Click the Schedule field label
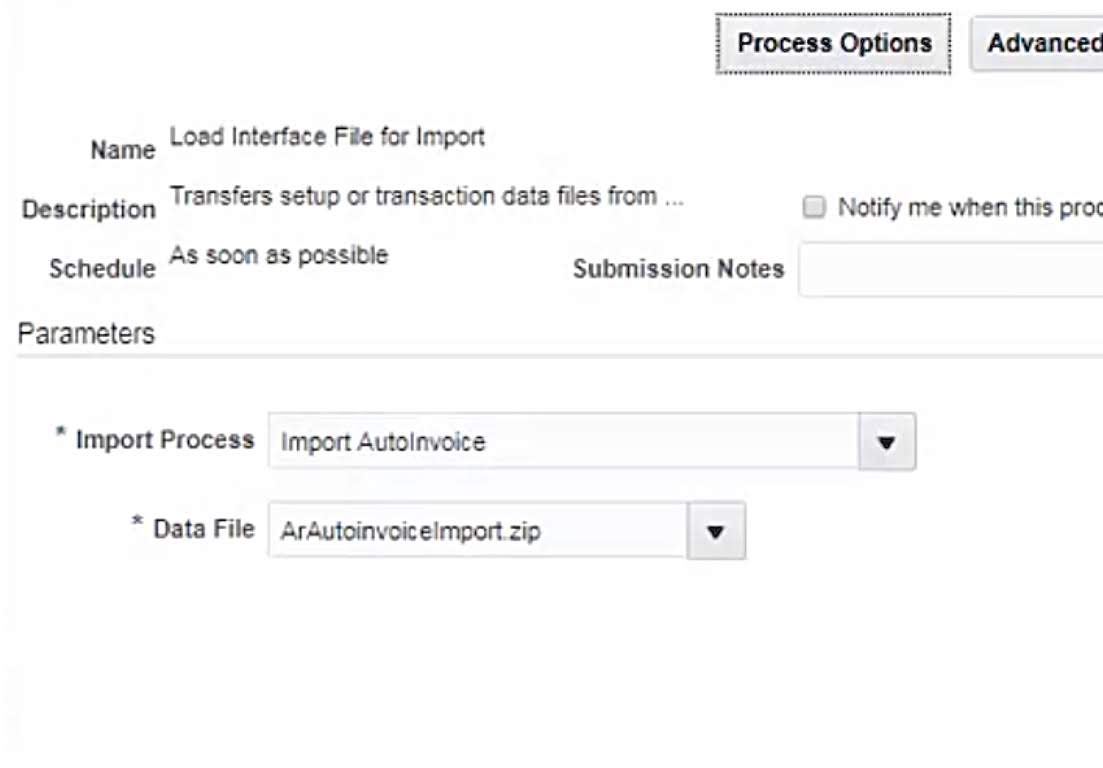This screenshot has height=768, width=1103. (102, 269)
